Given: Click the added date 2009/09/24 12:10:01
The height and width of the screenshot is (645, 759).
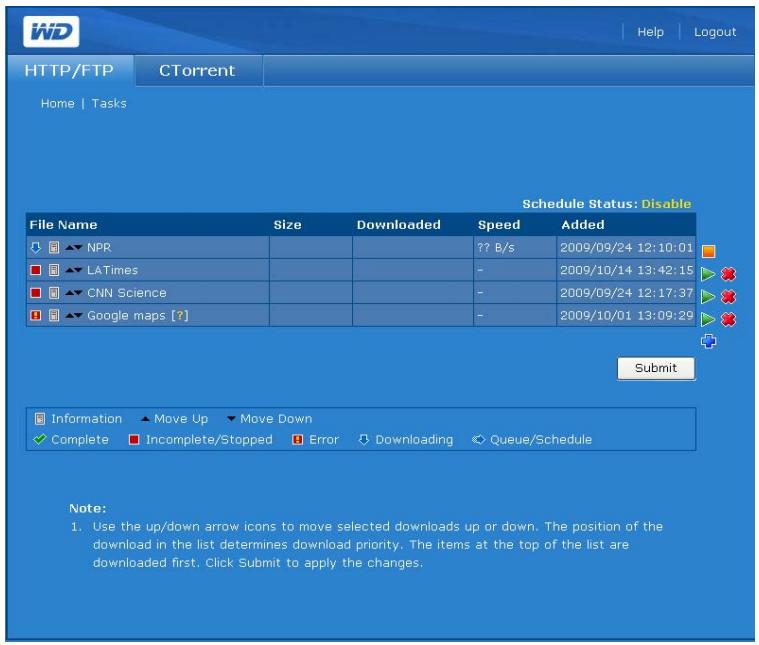Looking at the screenshot, I should point(626,248).
